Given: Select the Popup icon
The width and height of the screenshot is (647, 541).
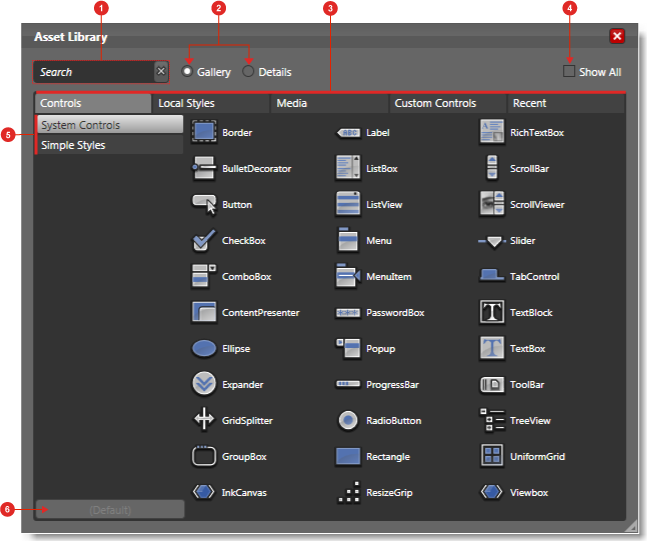Looking at the screenshot, I should (347, 348).
